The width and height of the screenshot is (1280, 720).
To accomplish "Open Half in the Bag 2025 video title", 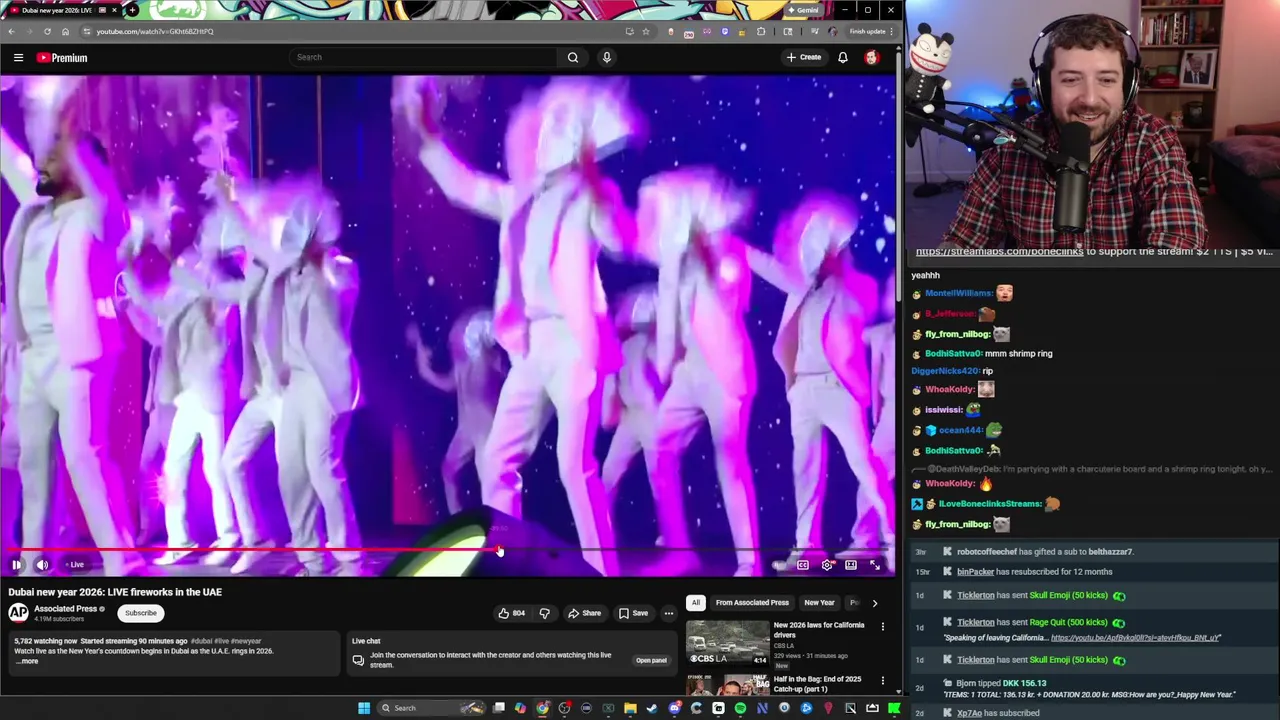I will click(817, 684).
